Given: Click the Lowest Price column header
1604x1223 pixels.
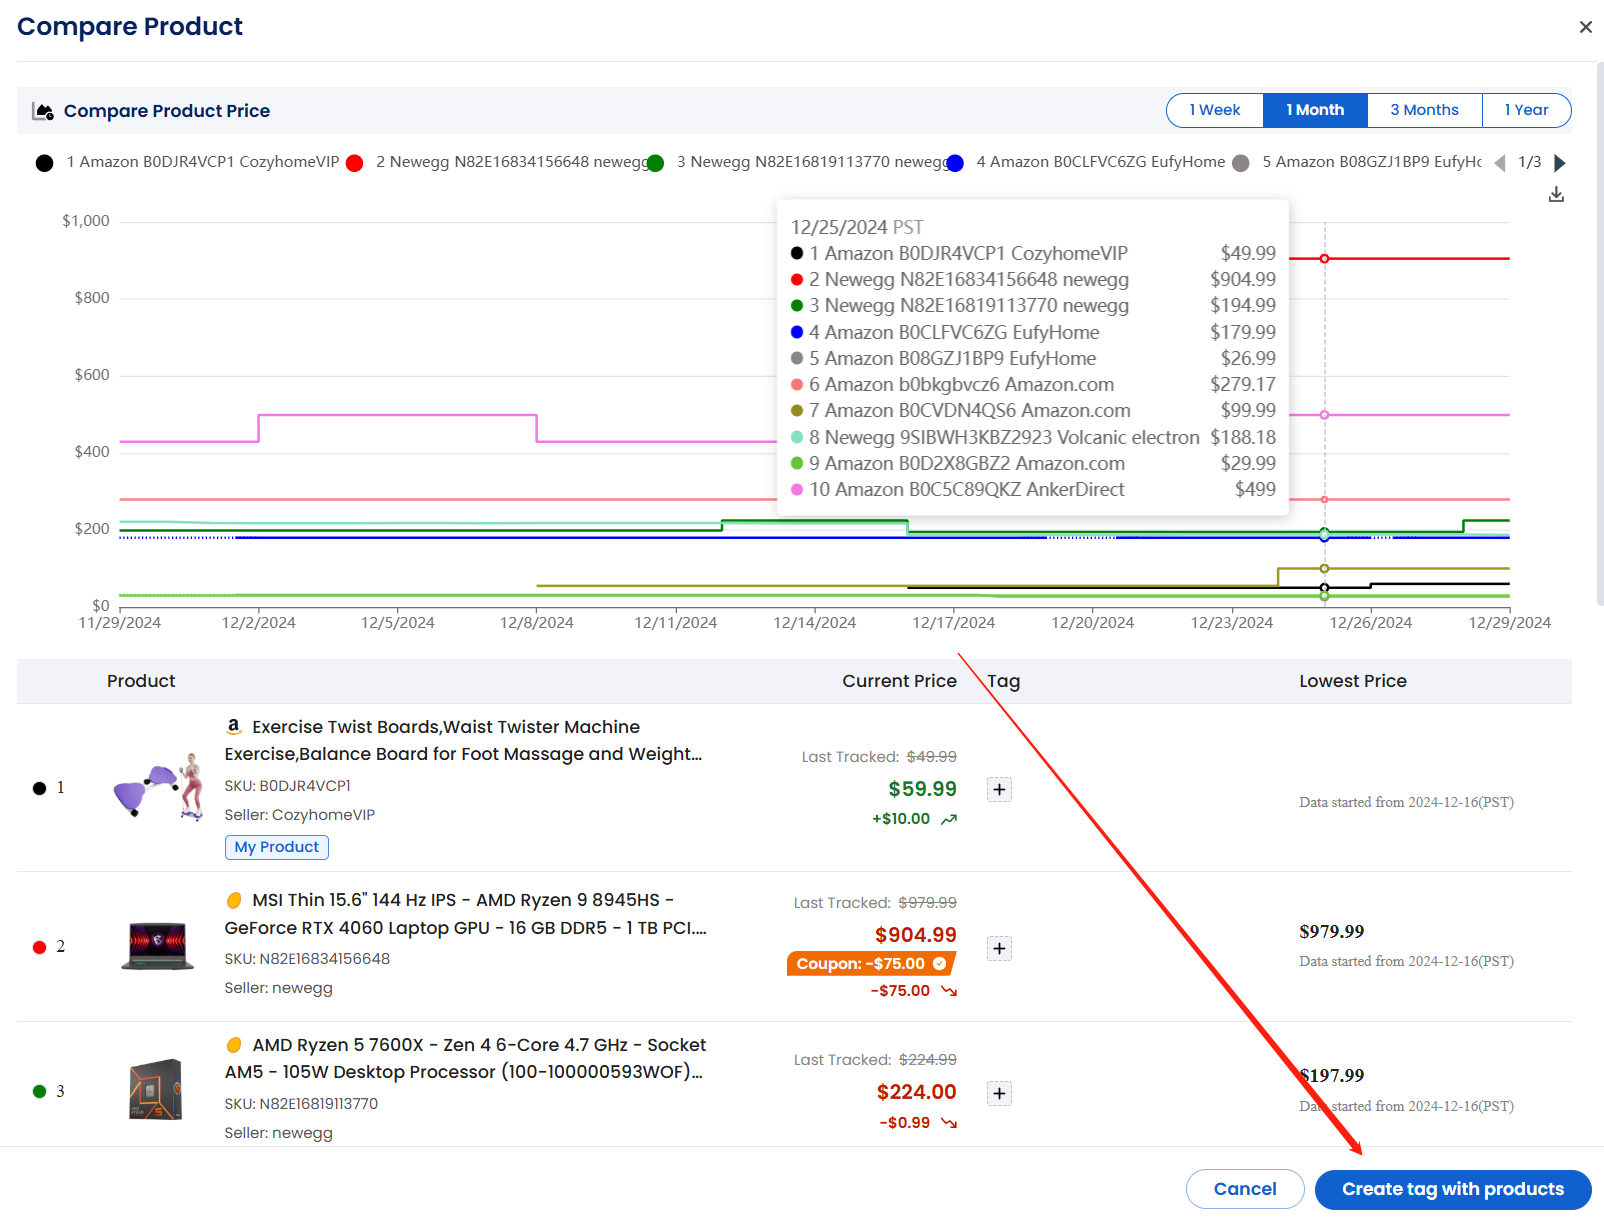Looking at the screenshot, I should 1352,681.
